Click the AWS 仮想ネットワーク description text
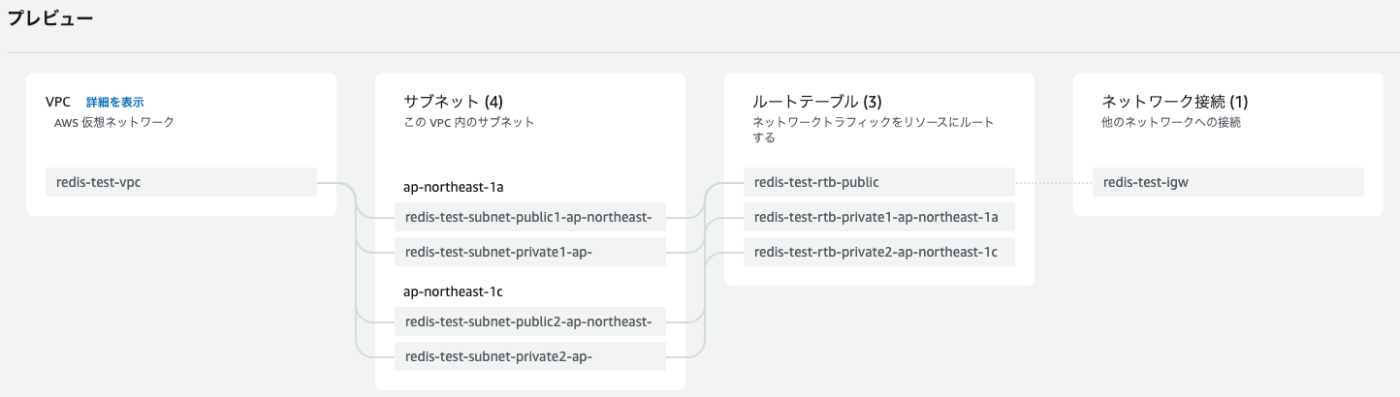 (114, 122)
